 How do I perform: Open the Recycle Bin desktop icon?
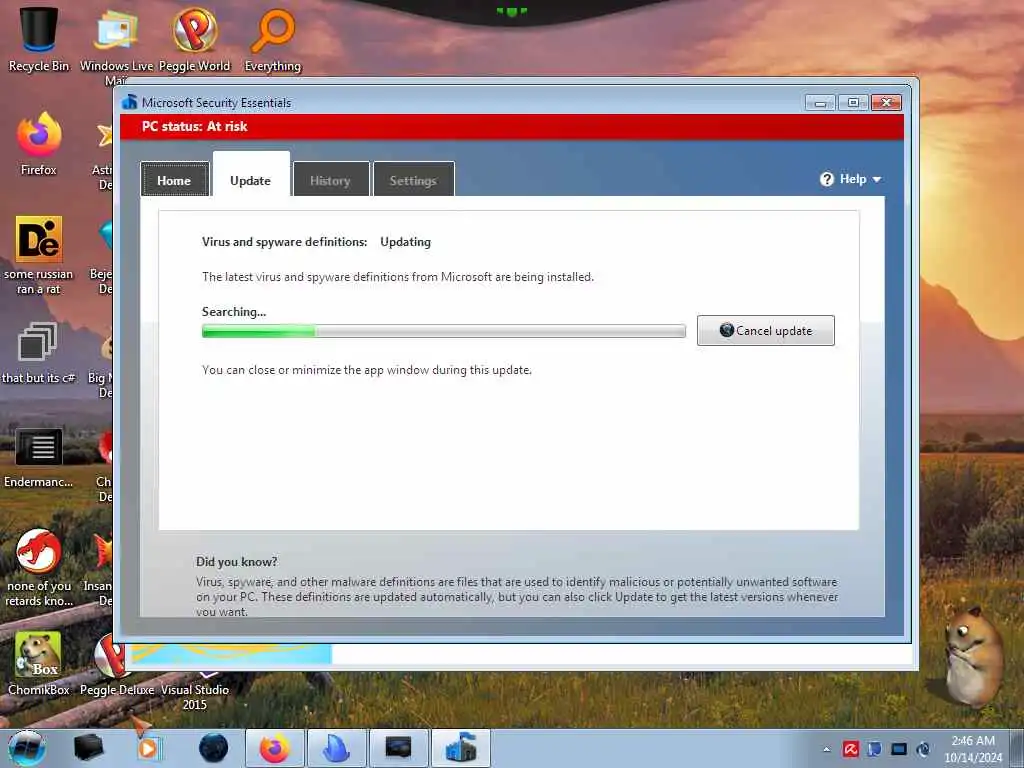point(39,38)
